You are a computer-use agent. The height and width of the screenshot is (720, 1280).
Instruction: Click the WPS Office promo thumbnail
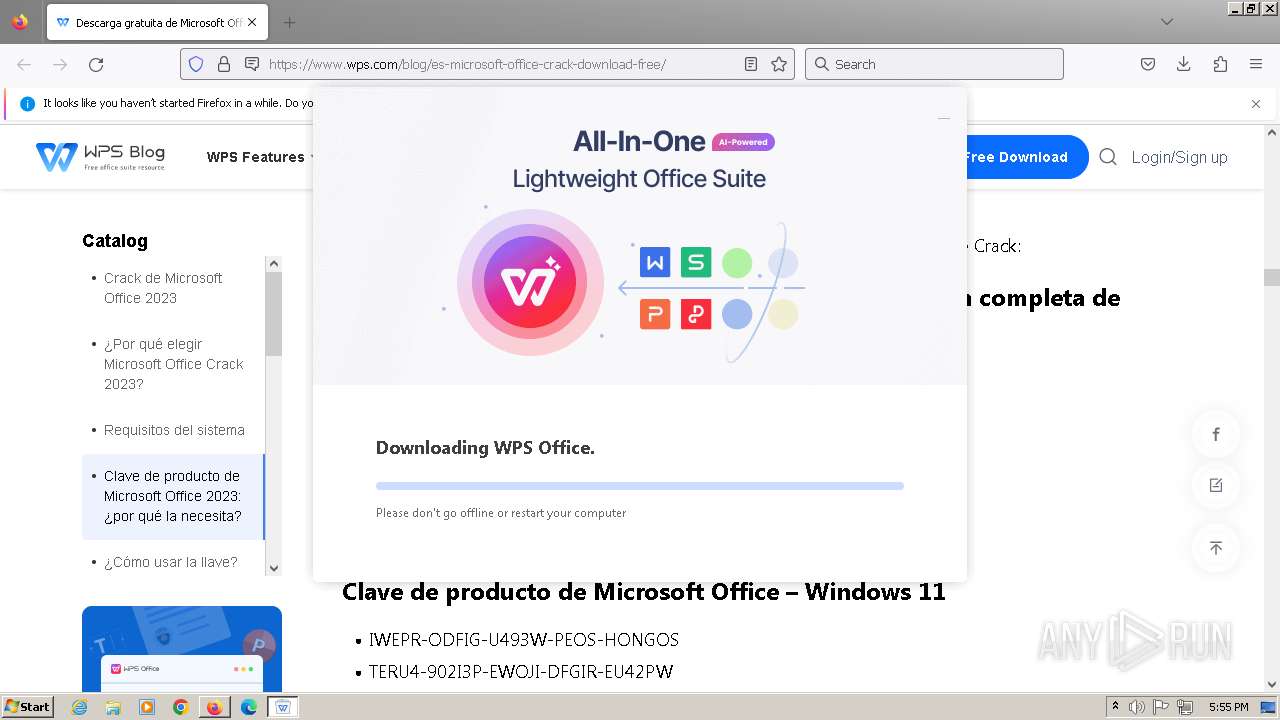tap(182, 648)
